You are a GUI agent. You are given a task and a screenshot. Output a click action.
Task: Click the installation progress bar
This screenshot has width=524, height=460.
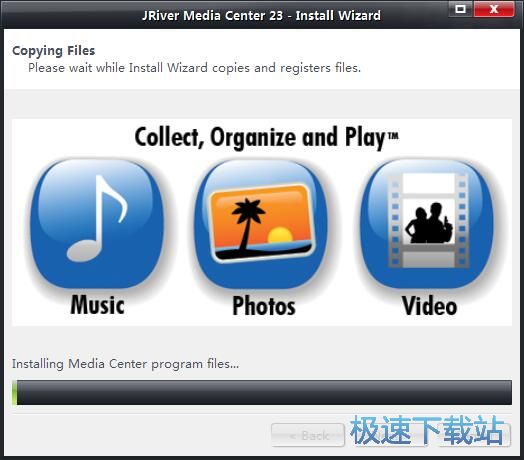pos(262,392)
